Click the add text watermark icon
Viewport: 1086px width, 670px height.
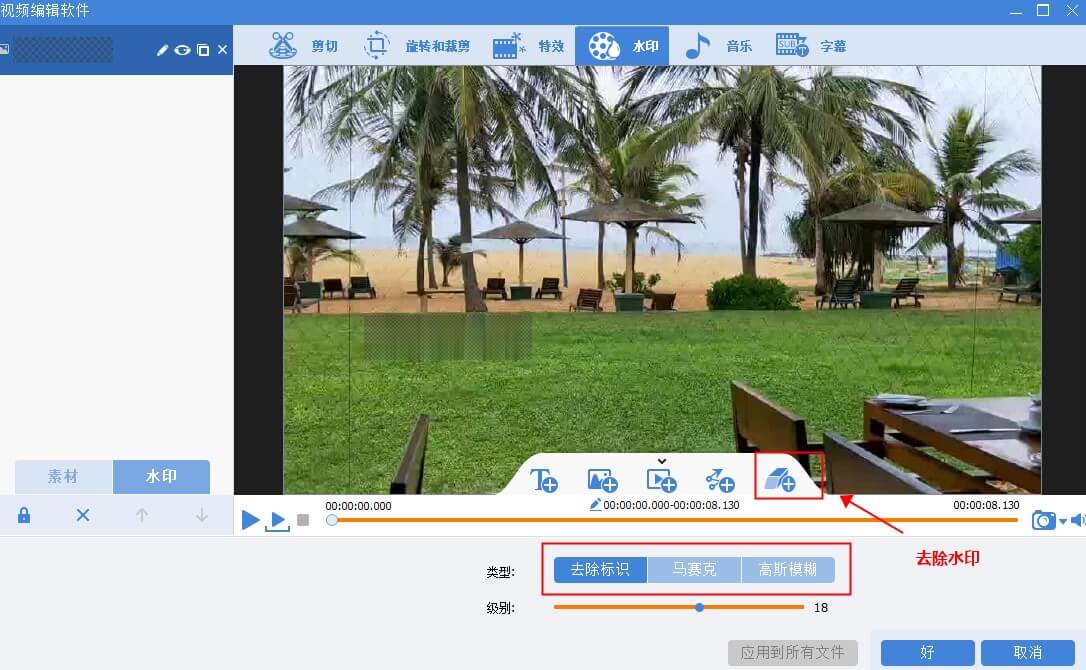544,479
